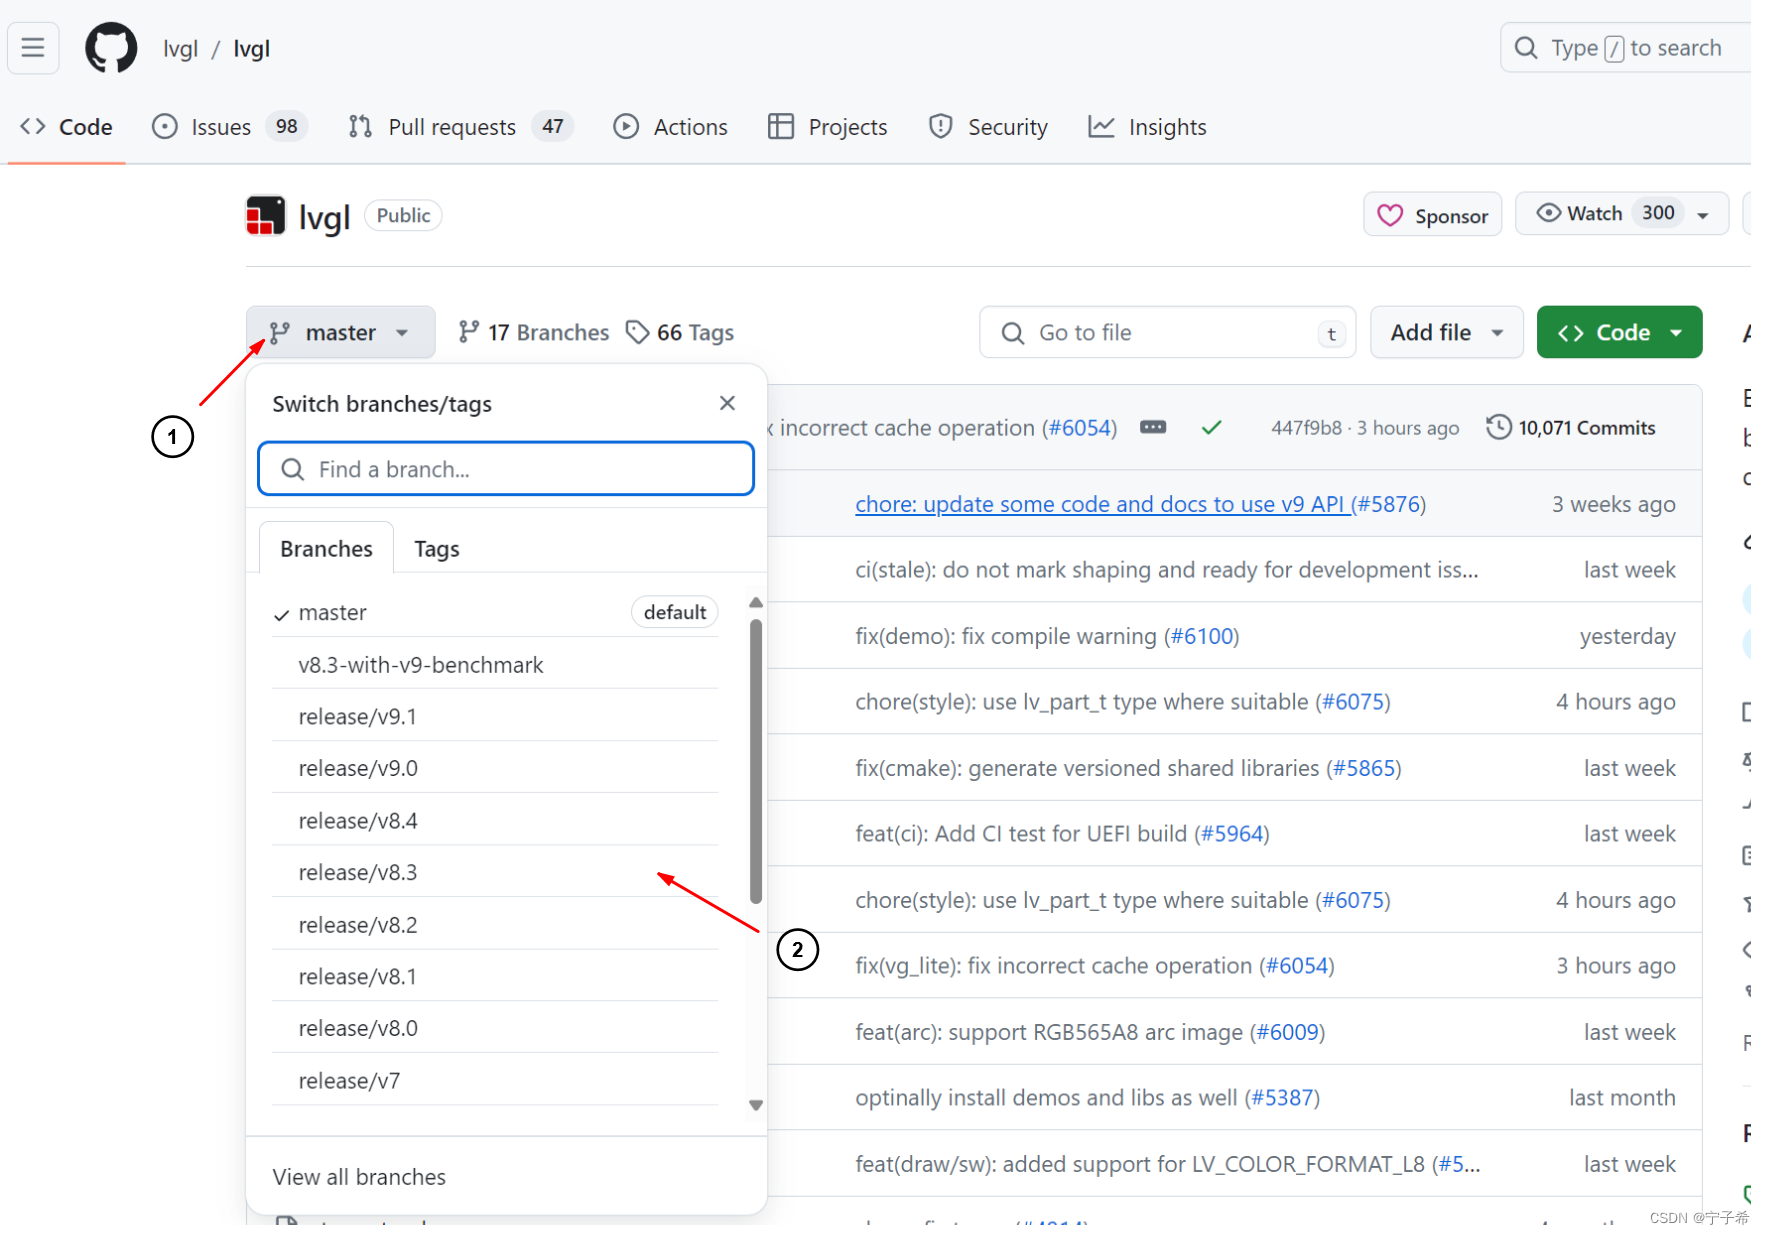The image size is (1765, 1234).
Task: Open PR #6009 link
Action: pos(1288,1032)
